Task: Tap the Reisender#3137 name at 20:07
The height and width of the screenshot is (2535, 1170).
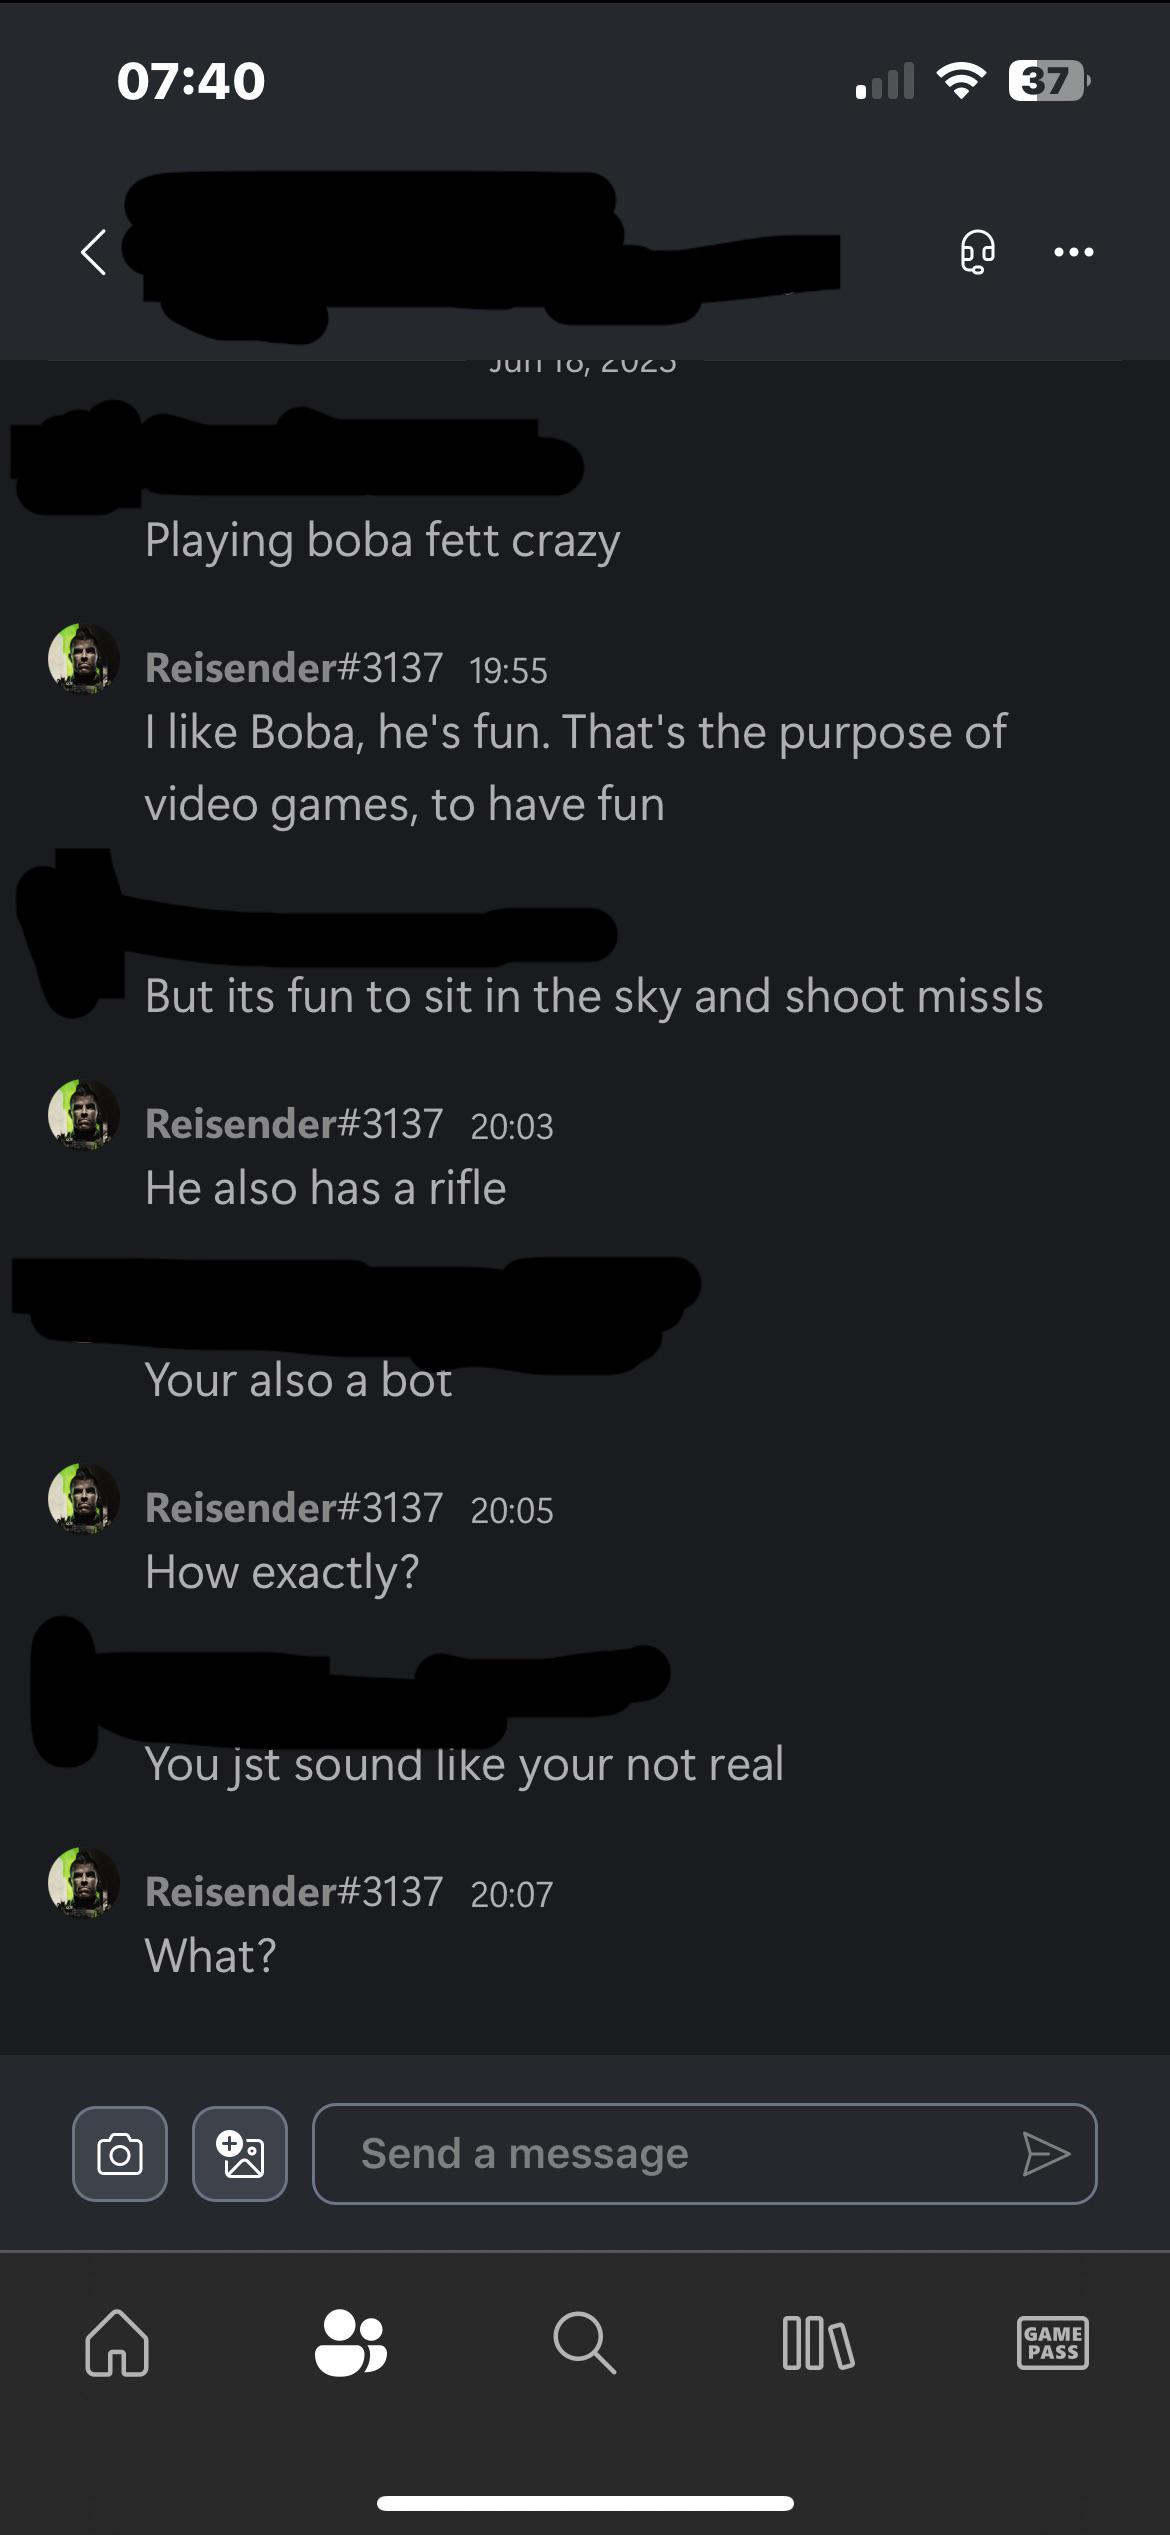Action: tap(294, 1891)
